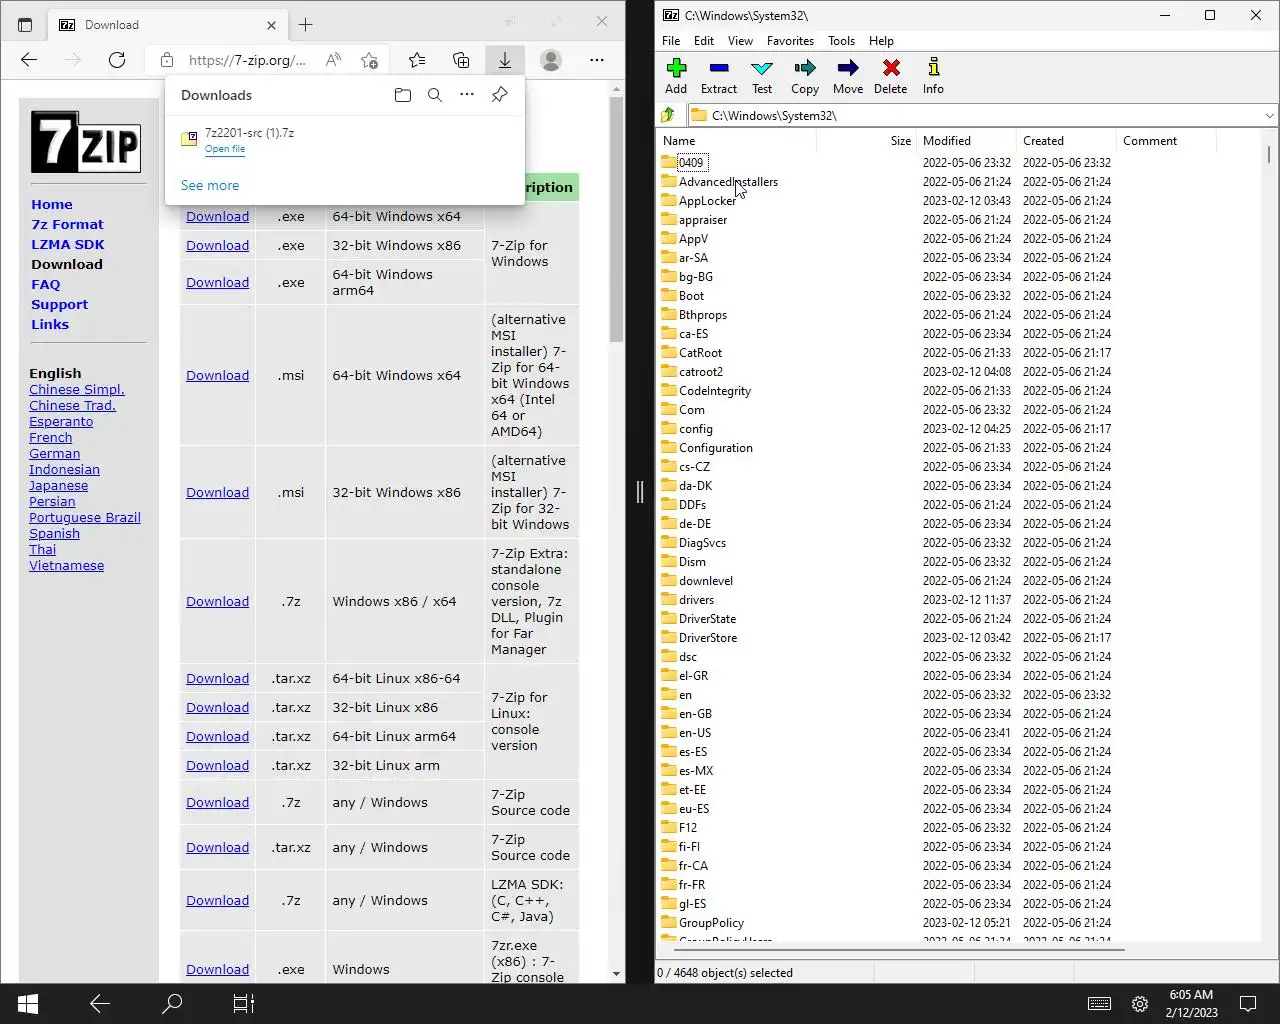The image size is (1280, 1024).
Task: Click the Test toolbar icon in 7-Zip
Action: tap(762, 76)
